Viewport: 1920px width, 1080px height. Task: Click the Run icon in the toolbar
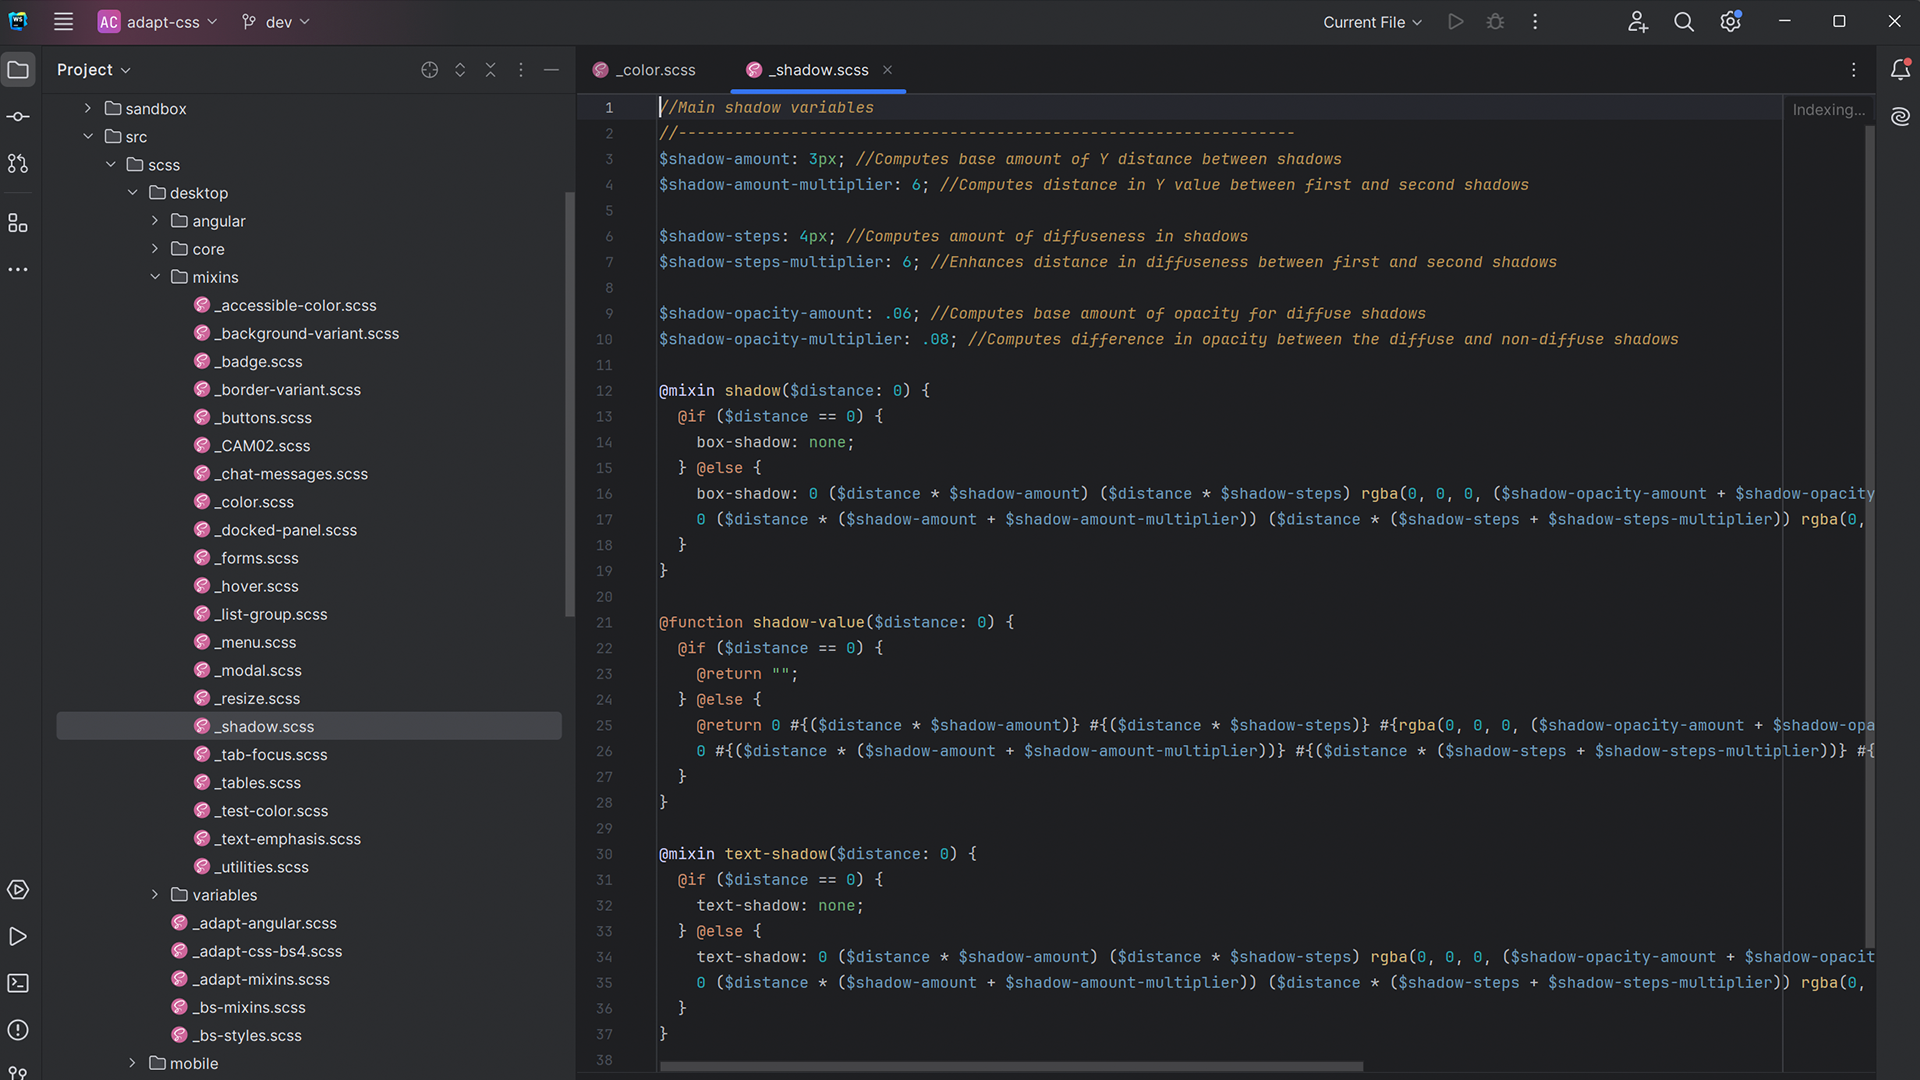click(x=1455, y=21)
